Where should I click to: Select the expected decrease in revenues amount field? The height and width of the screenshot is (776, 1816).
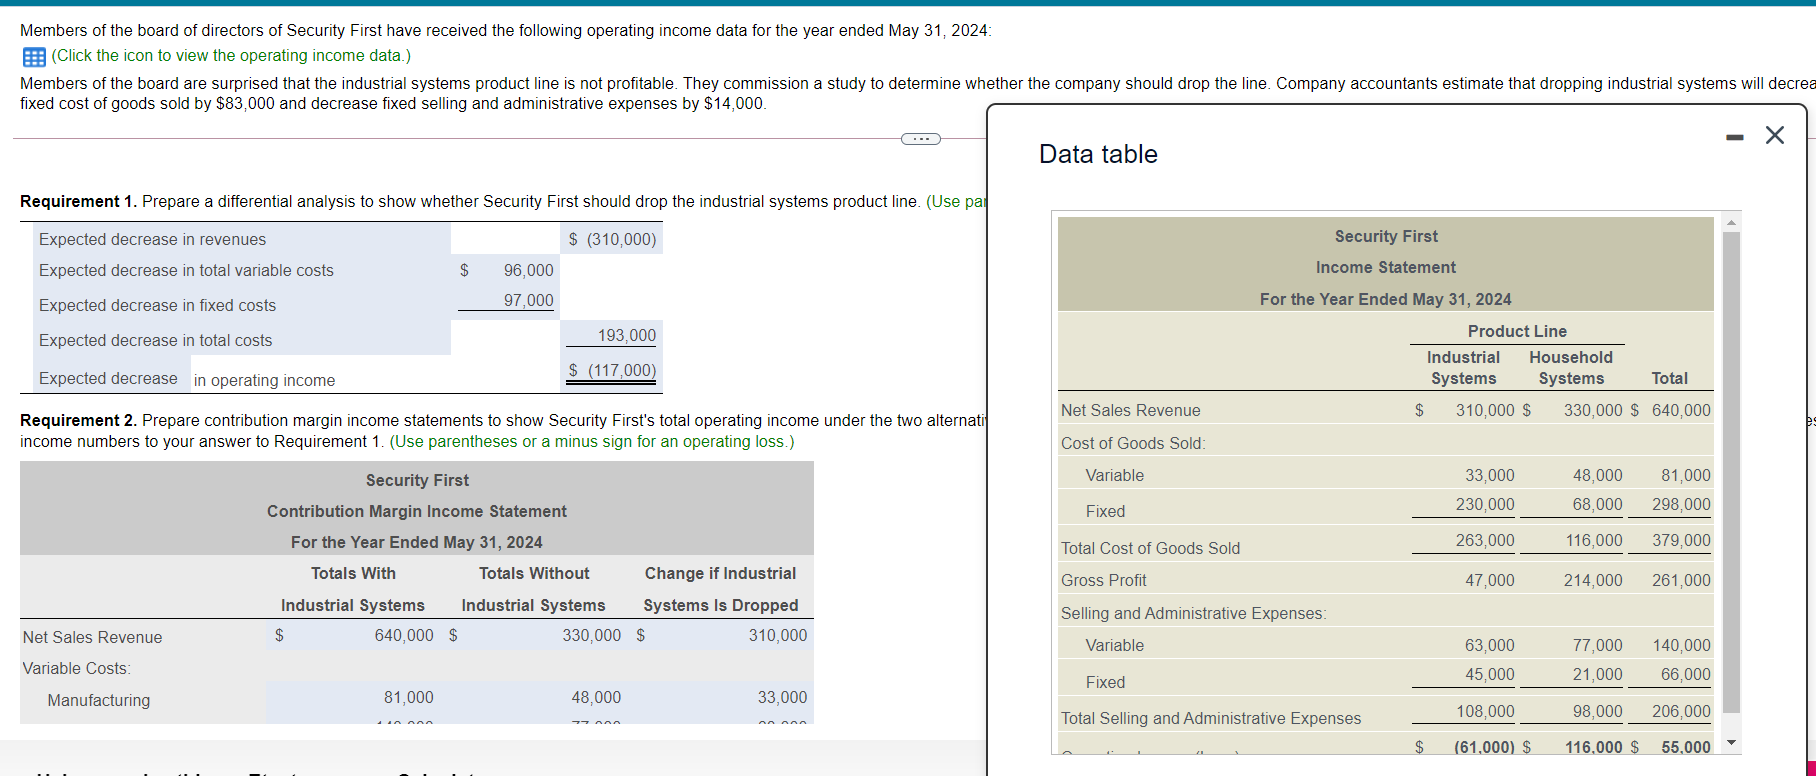coord(612,239)
